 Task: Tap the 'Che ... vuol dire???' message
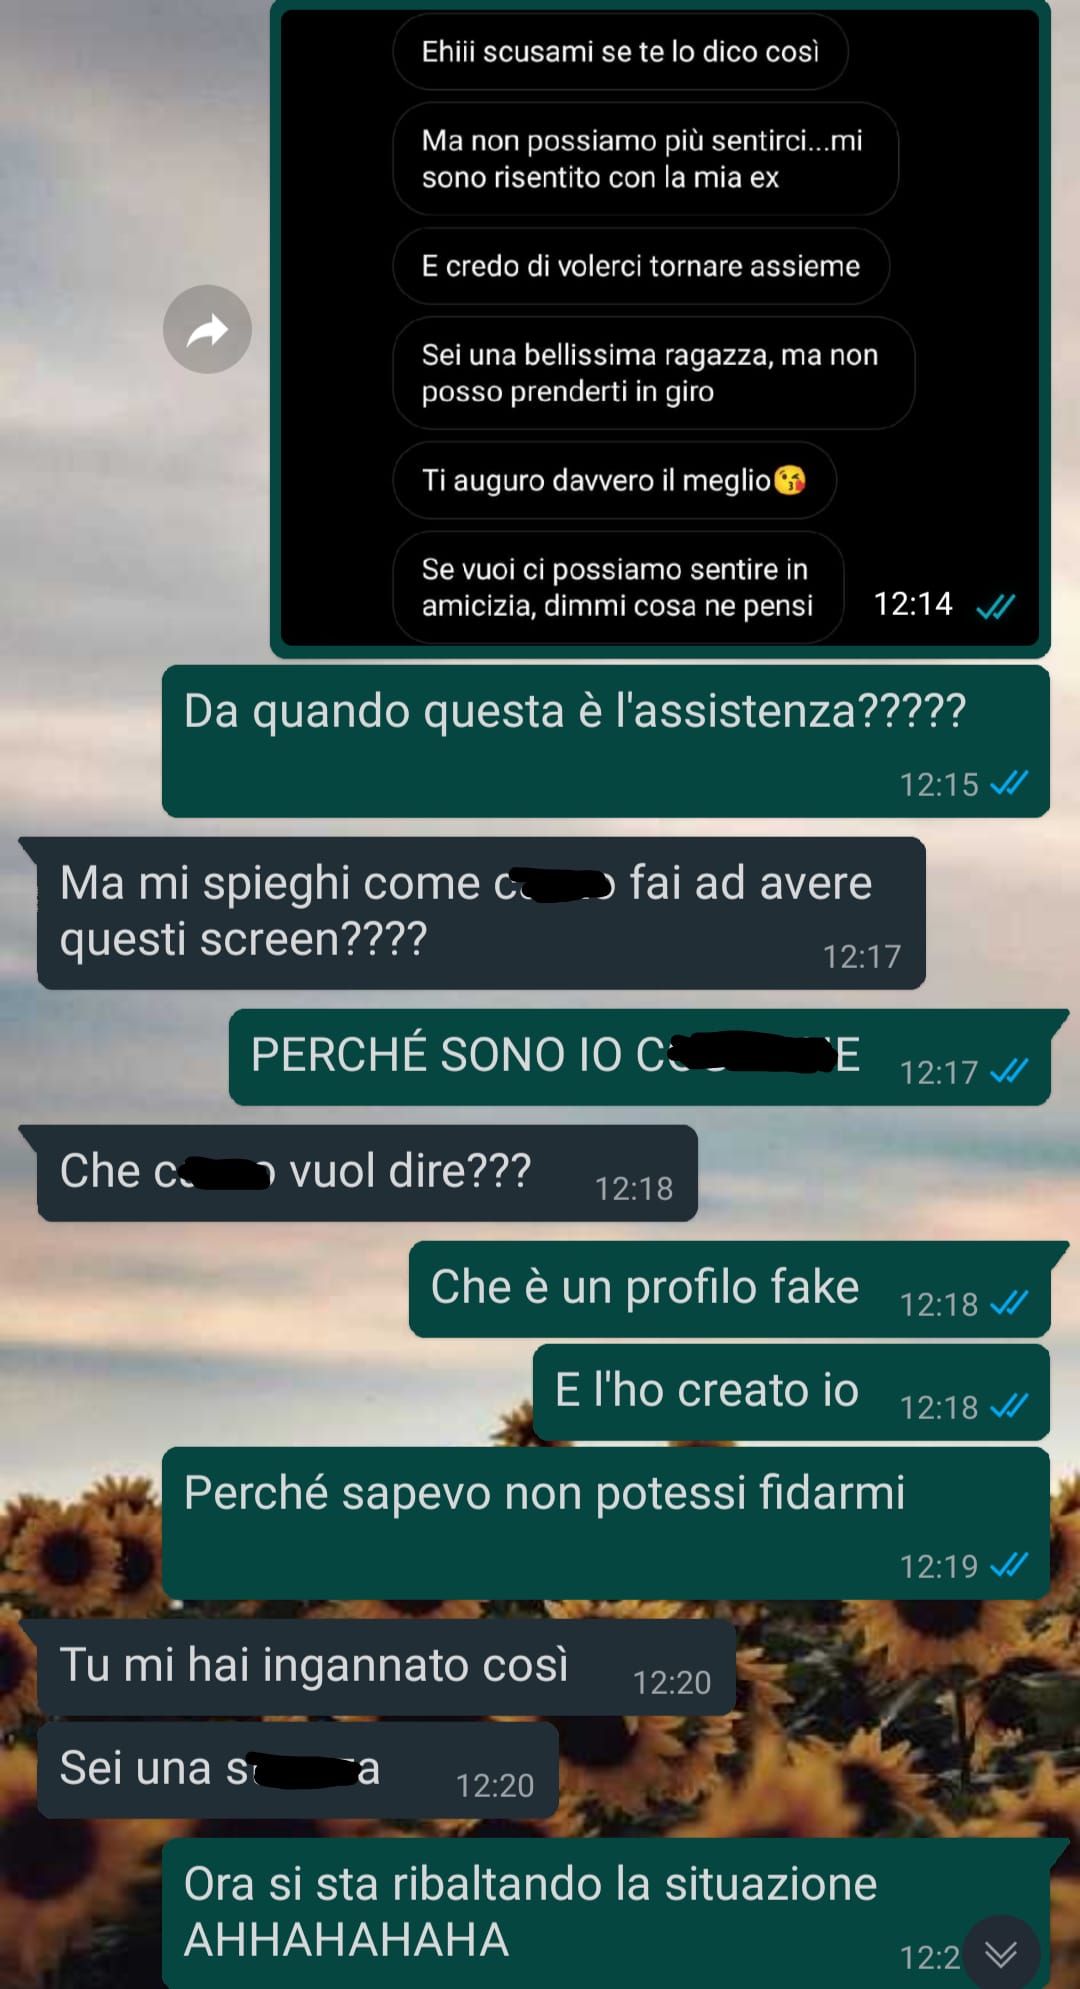click(367, 1173)
